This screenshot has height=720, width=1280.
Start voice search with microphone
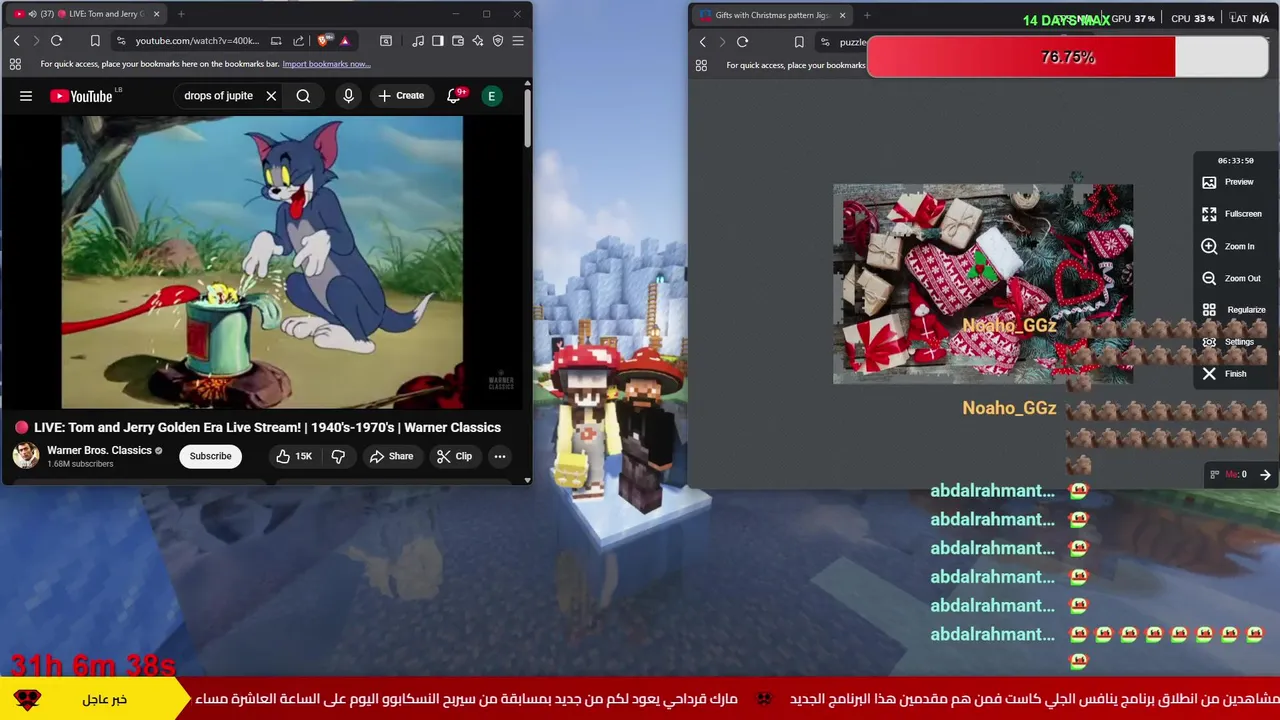coord(348,96)
